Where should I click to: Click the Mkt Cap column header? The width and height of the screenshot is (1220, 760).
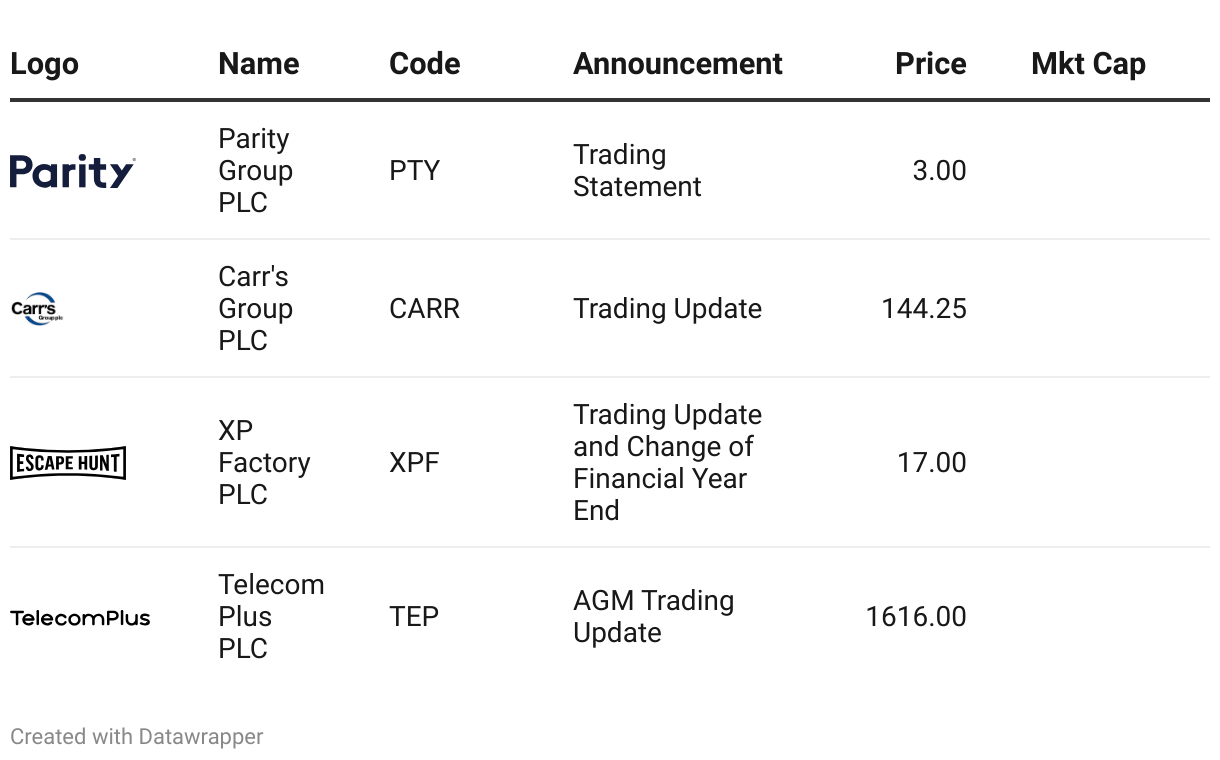point(1088,64)
